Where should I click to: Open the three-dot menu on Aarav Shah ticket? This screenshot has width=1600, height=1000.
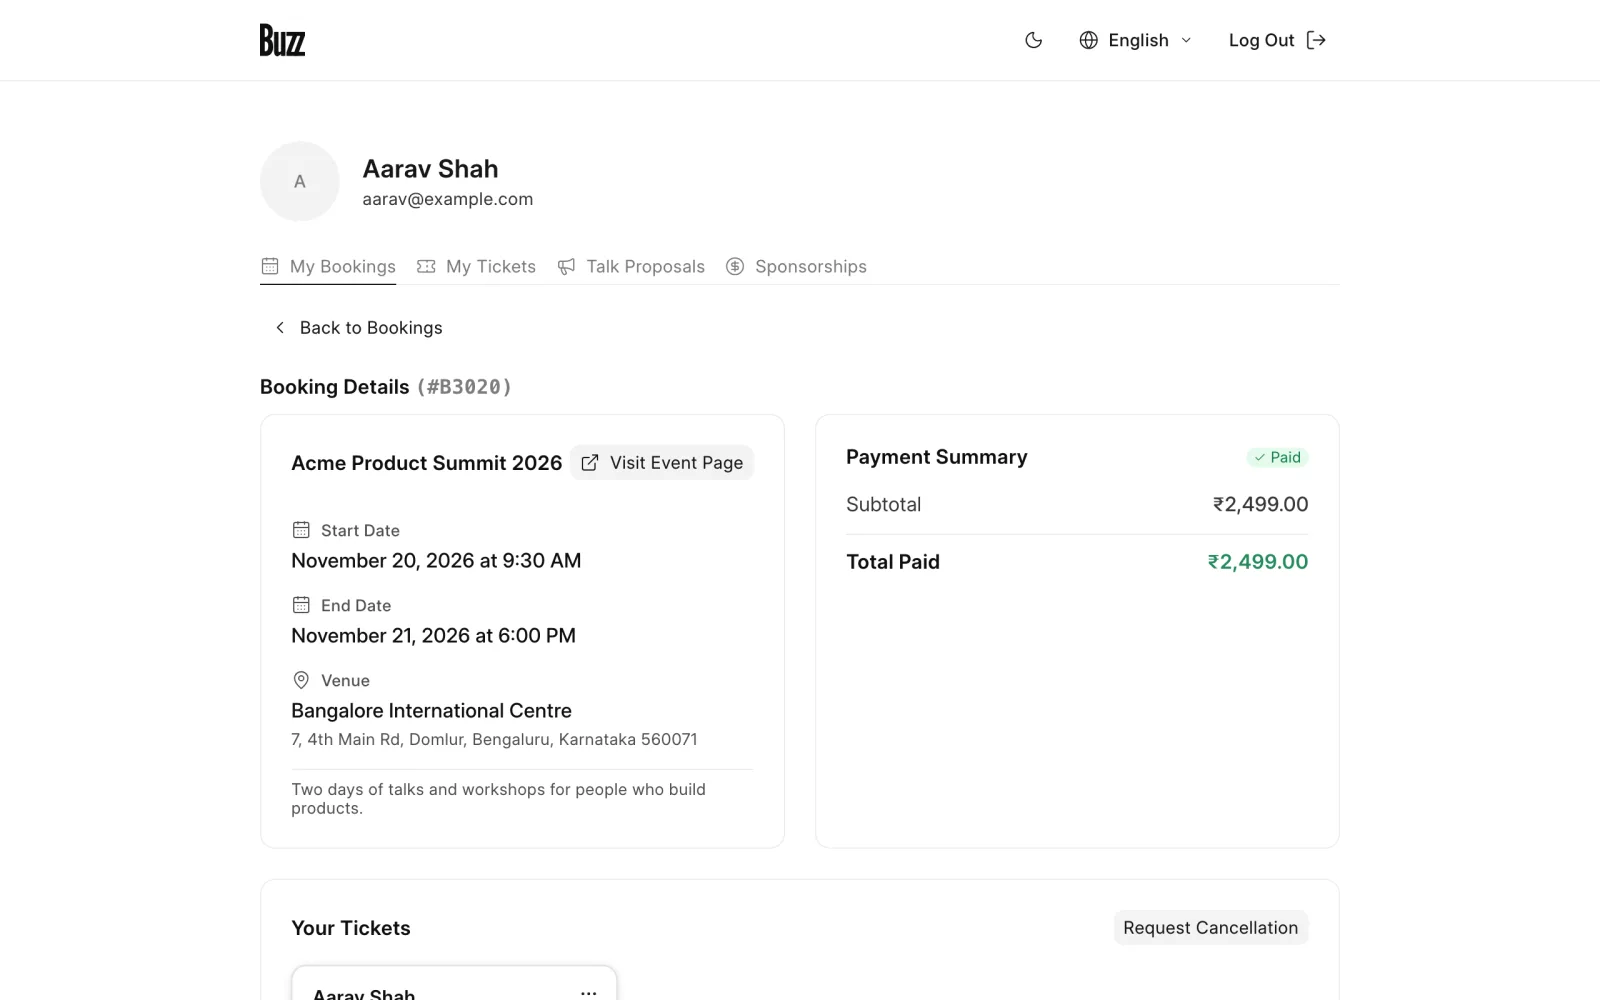[x=589, y=993]
